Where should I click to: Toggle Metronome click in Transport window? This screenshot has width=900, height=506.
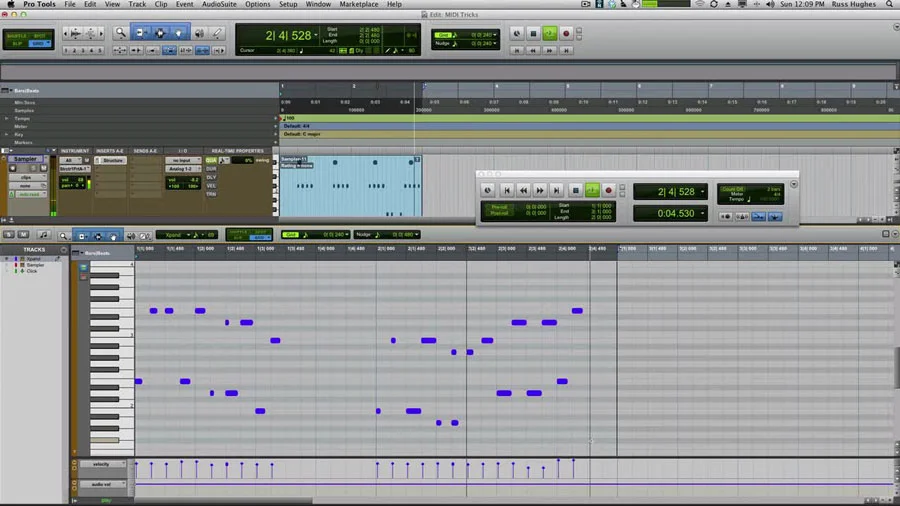pos(742,217)
